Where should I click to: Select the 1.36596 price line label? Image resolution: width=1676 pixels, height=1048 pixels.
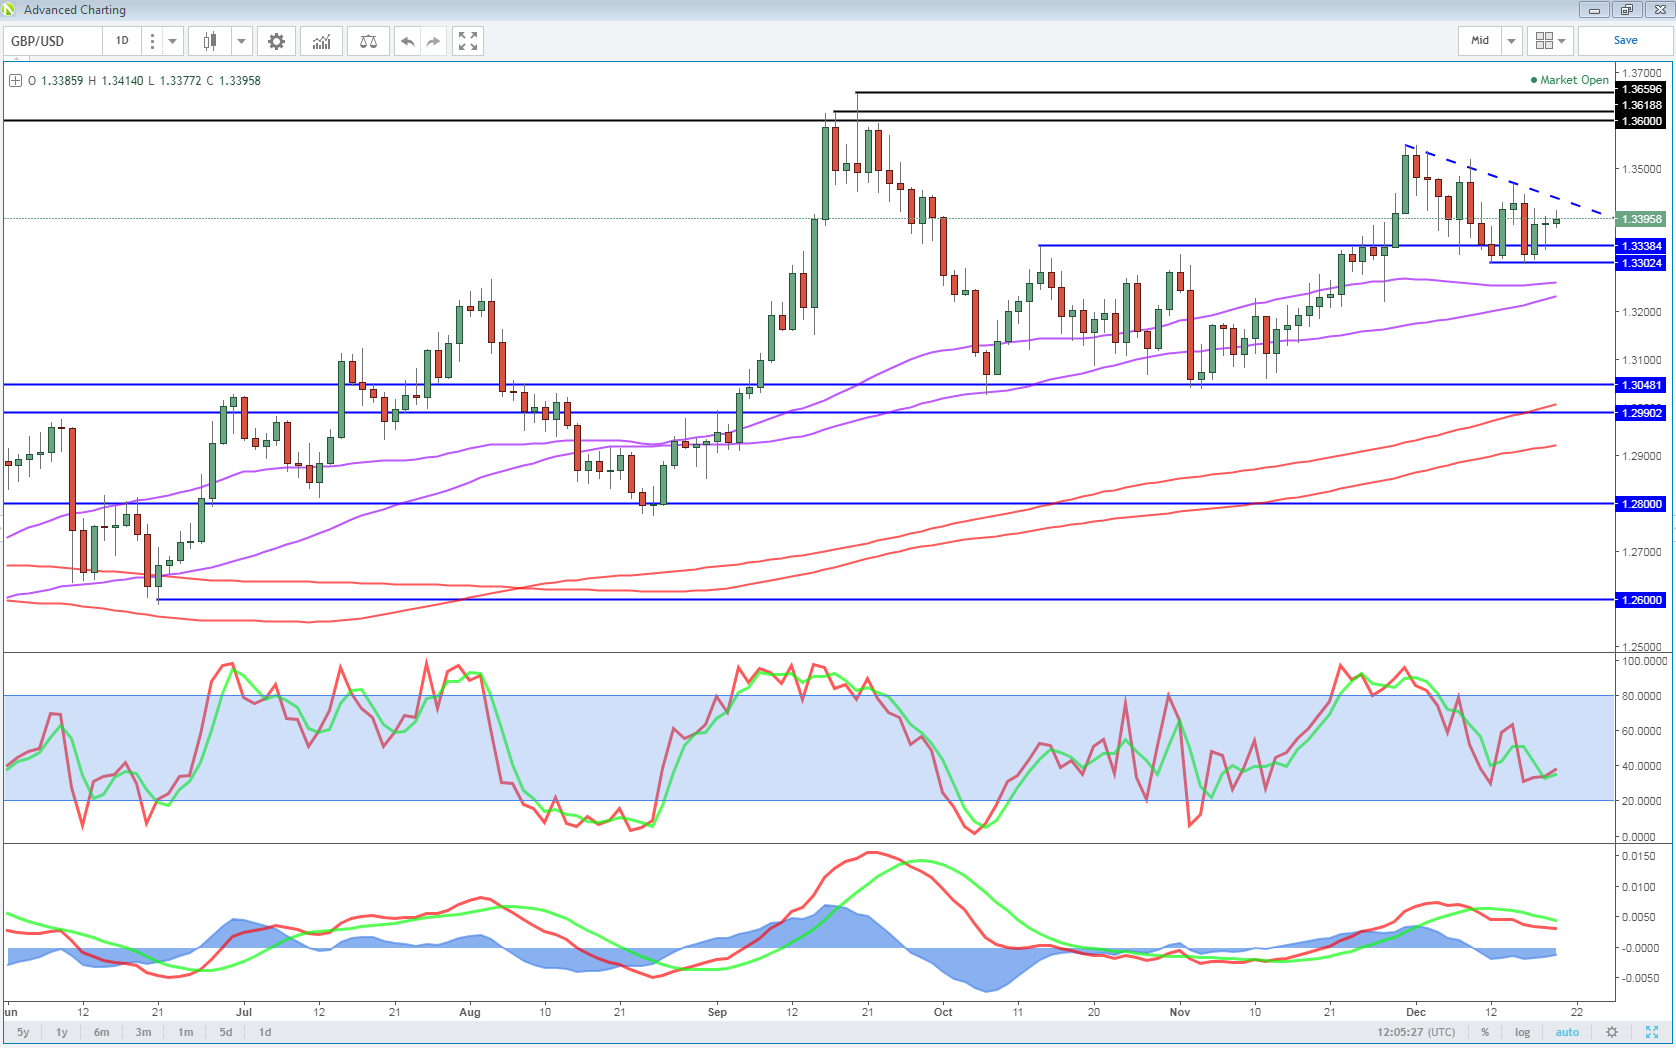[x=1641, y=89]
